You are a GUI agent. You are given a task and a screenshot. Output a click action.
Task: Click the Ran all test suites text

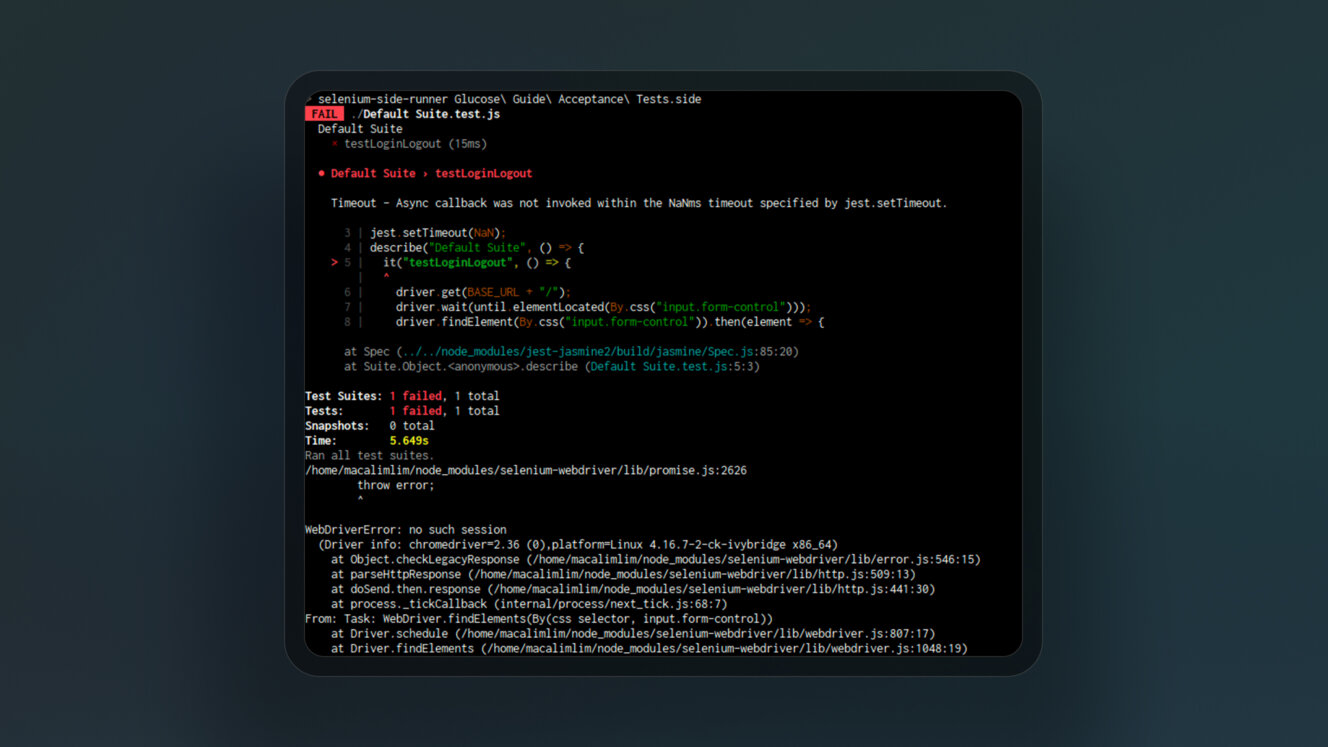pos(369,455)
